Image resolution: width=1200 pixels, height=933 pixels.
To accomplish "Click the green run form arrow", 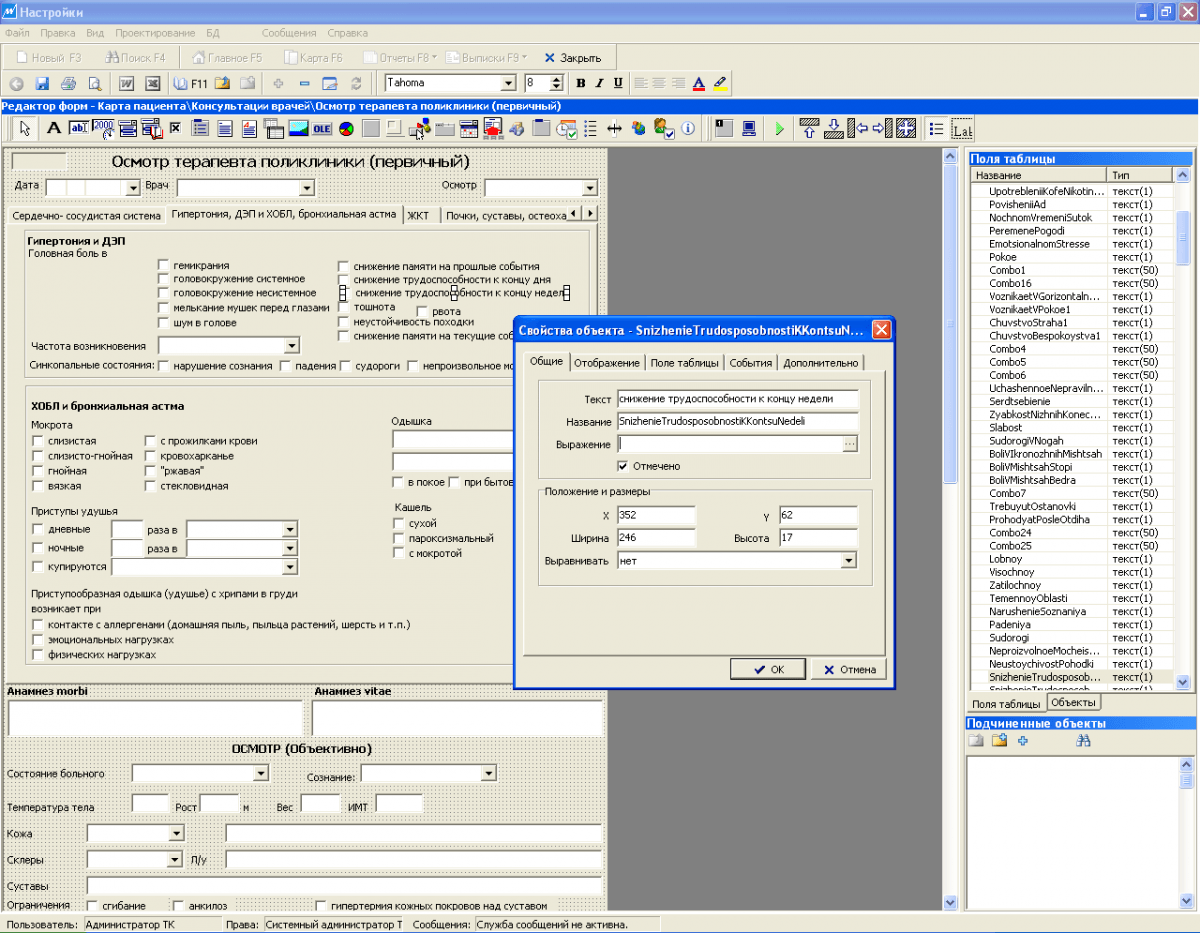I will coord(779,128).
